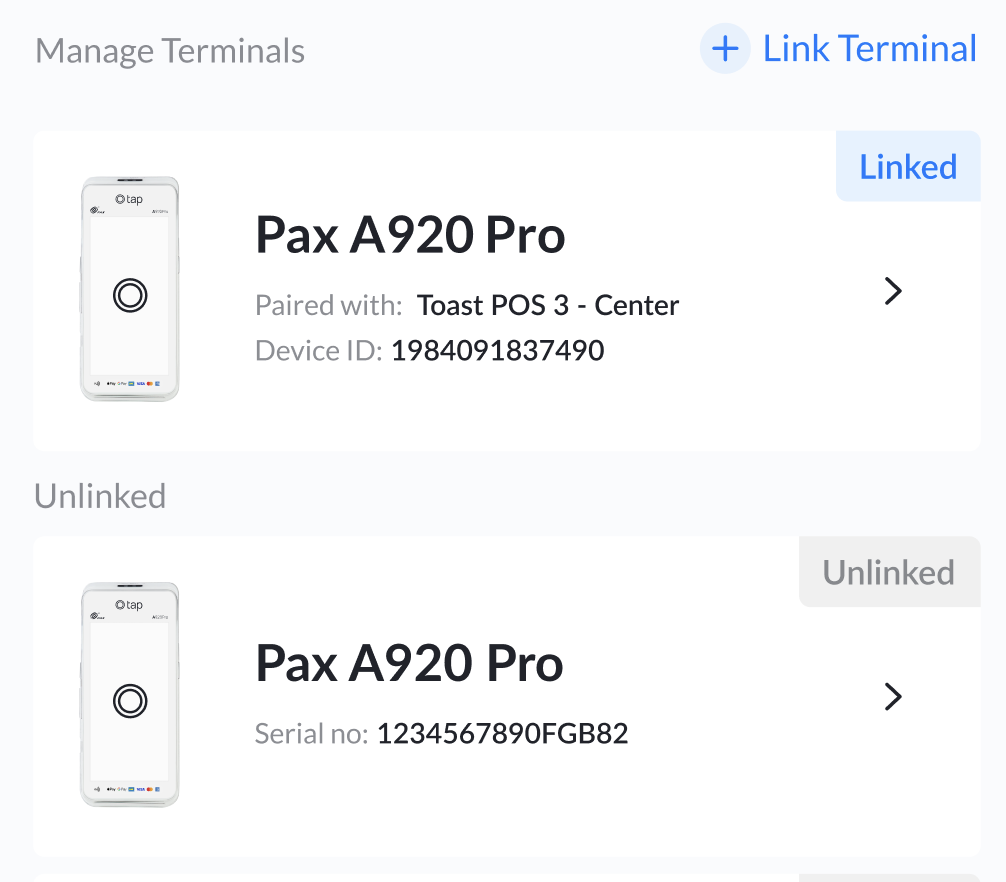This screenshot has width=1006, height=882.
Task: Expand the unlinked Pax A920 Pro chevron
Action: point(893,697)
